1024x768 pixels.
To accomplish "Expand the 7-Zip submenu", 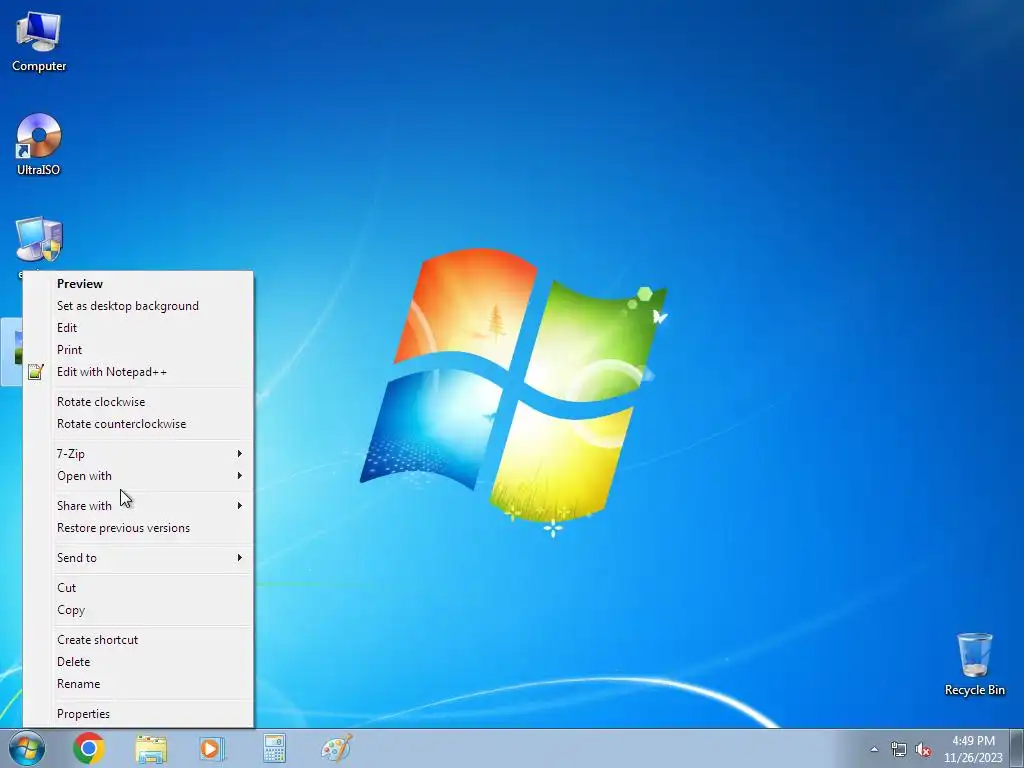I will point(138,454).
